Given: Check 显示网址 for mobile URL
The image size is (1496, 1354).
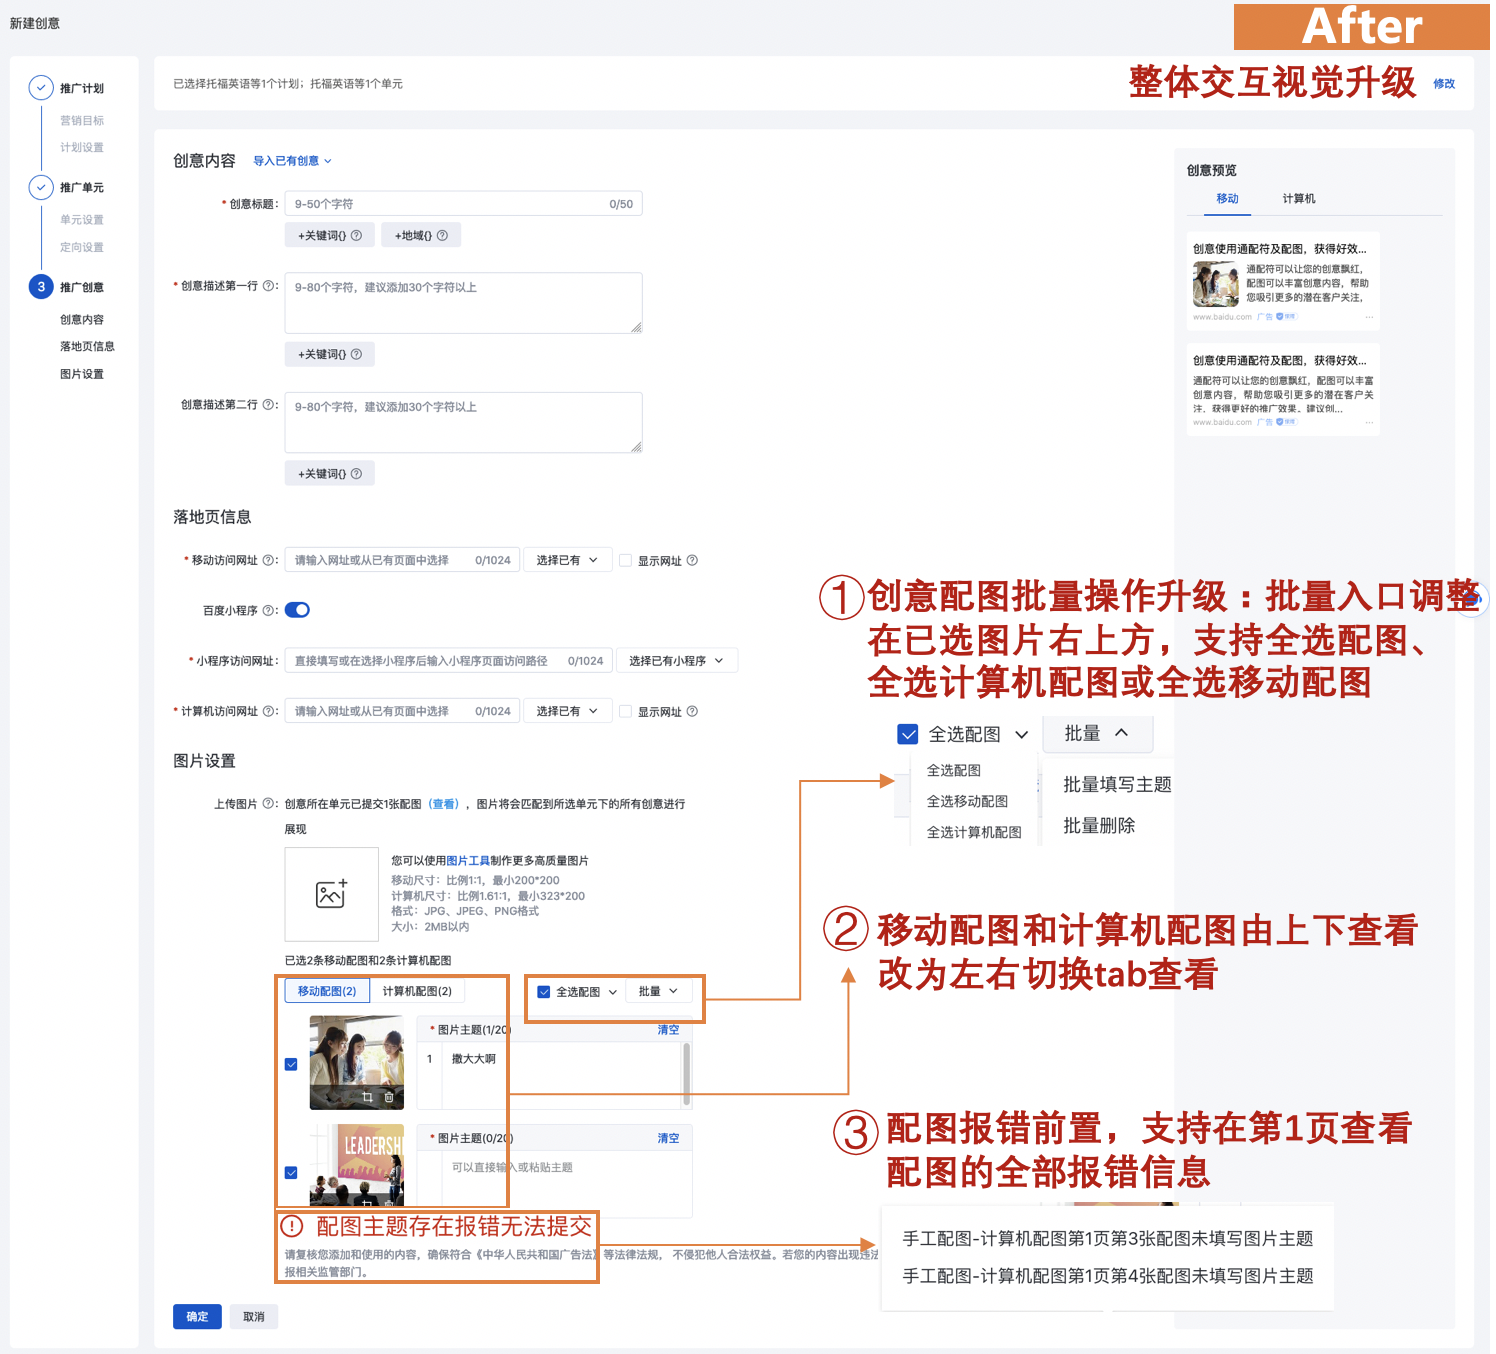Looking at the screenshot, I should click(x=625, y=561).
